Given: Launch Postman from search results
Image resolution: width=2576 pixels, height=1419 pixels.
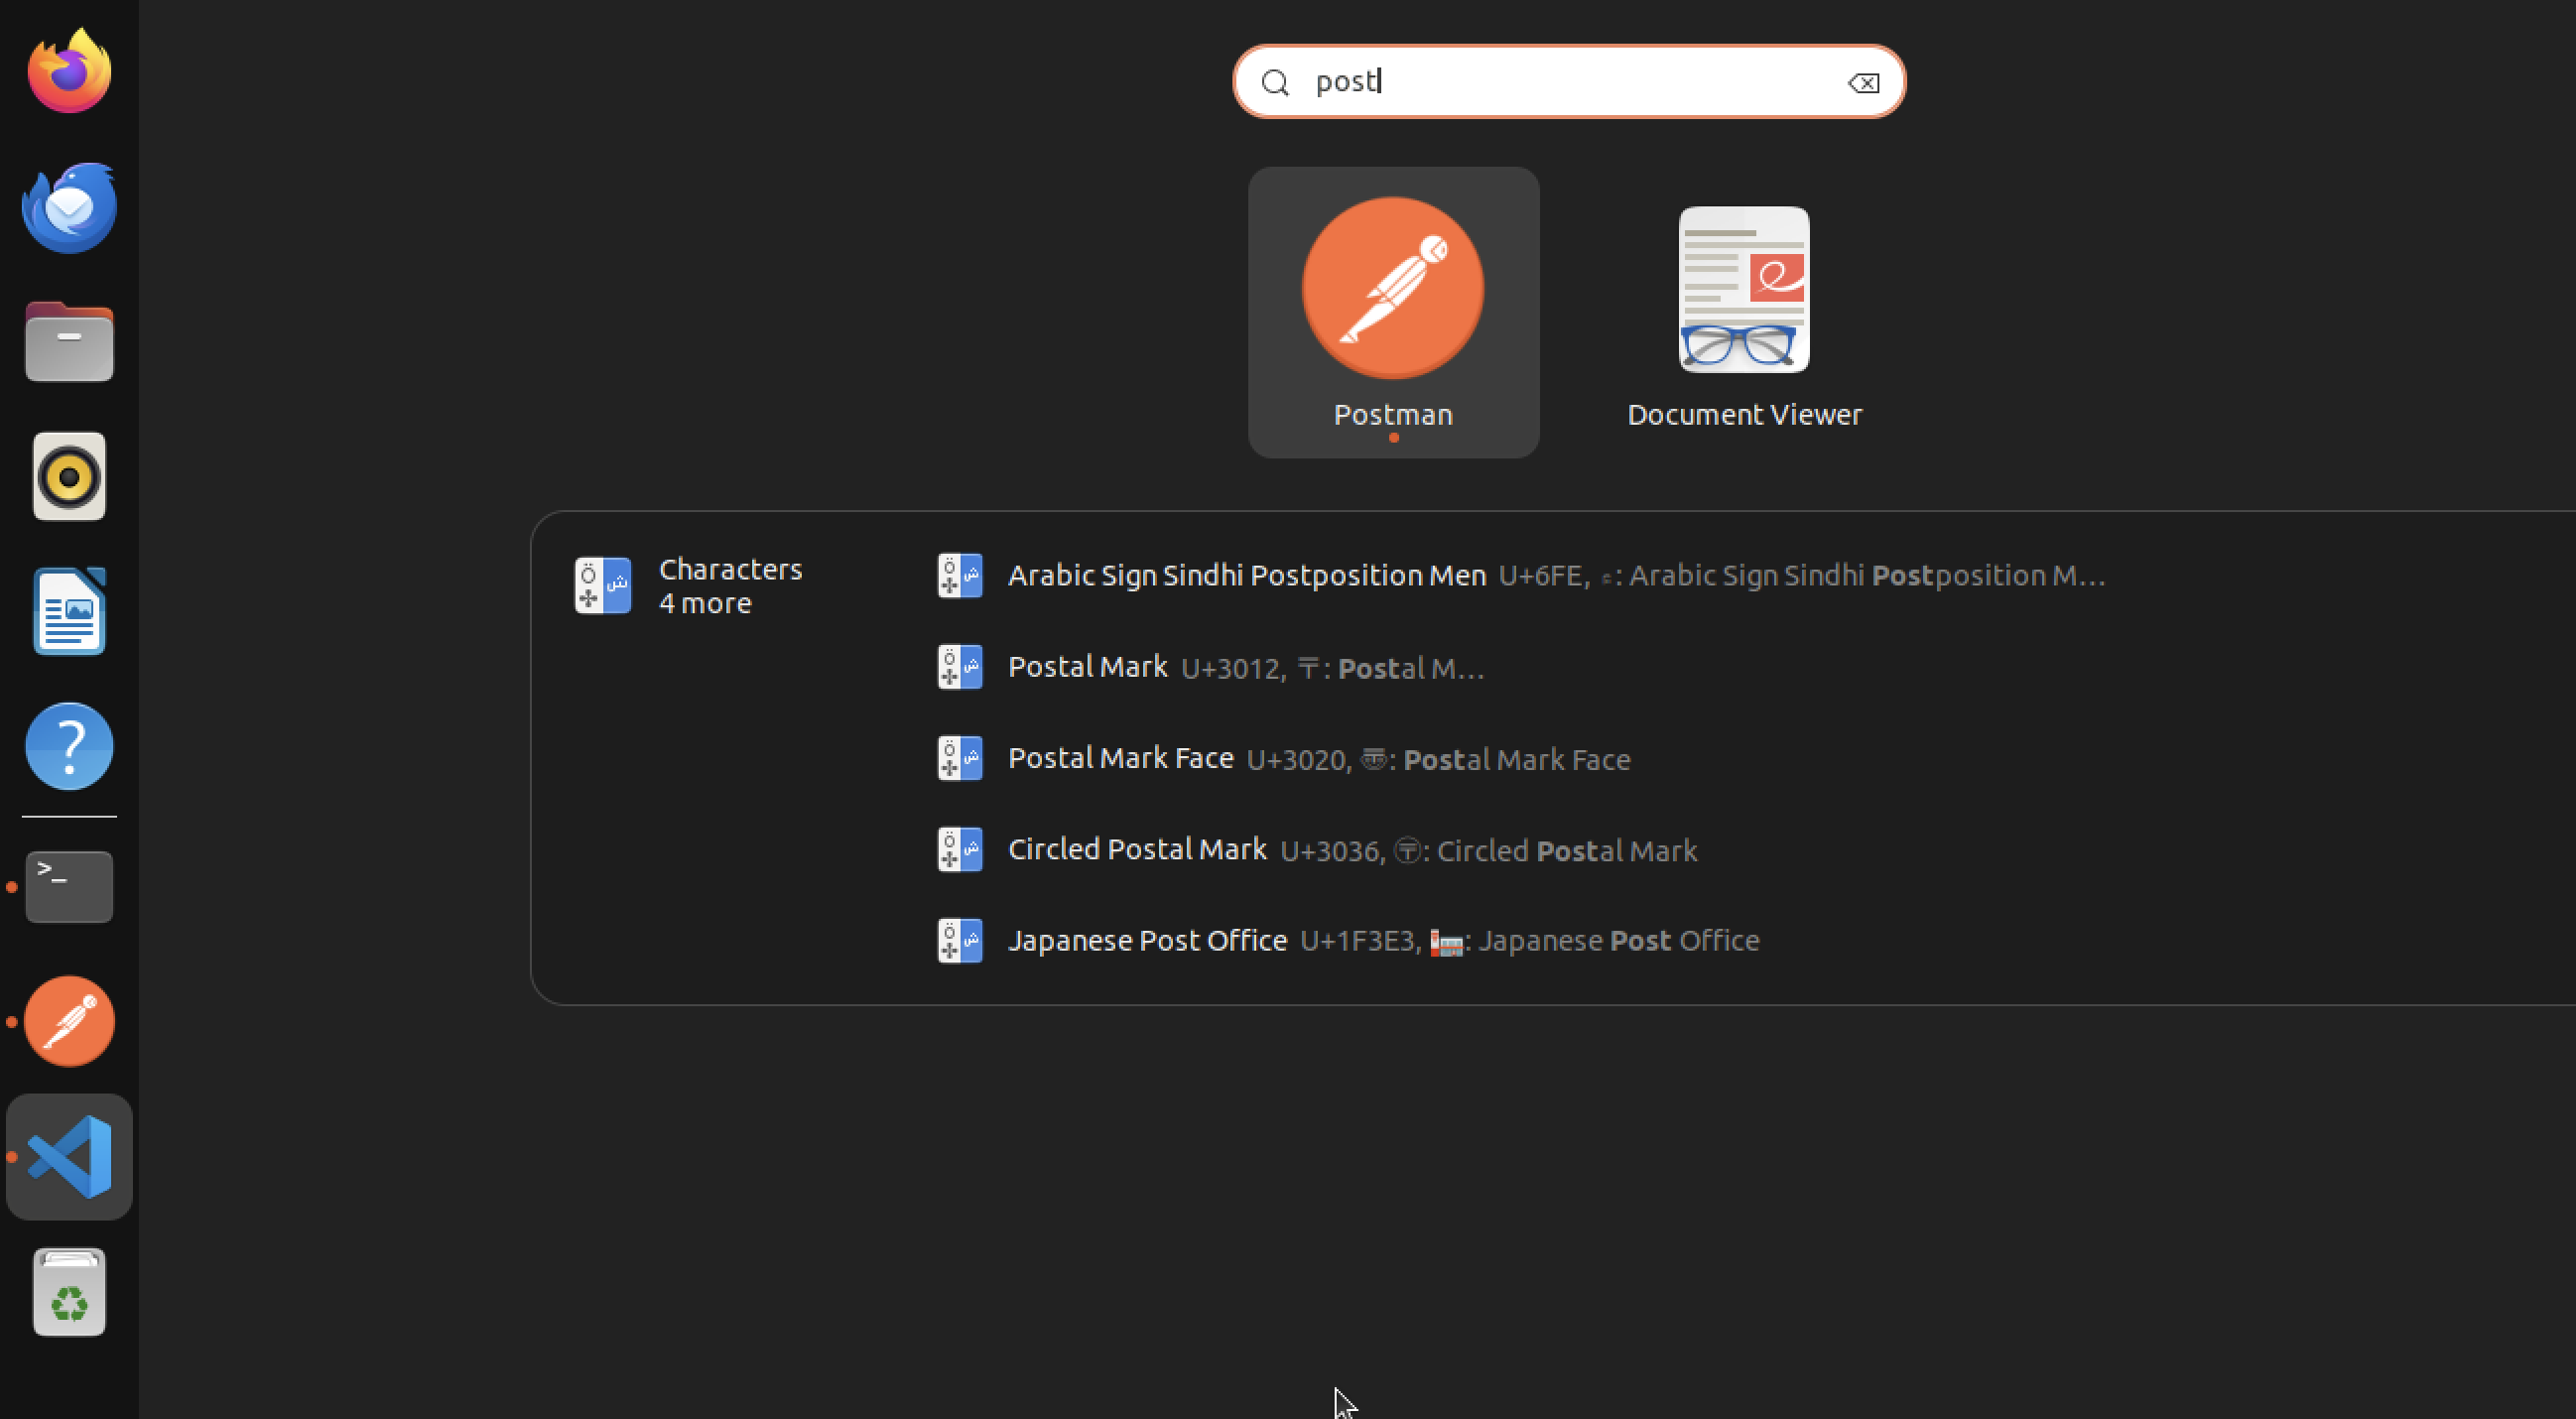Looking at the screenshot, I should tap(1393, 312).
